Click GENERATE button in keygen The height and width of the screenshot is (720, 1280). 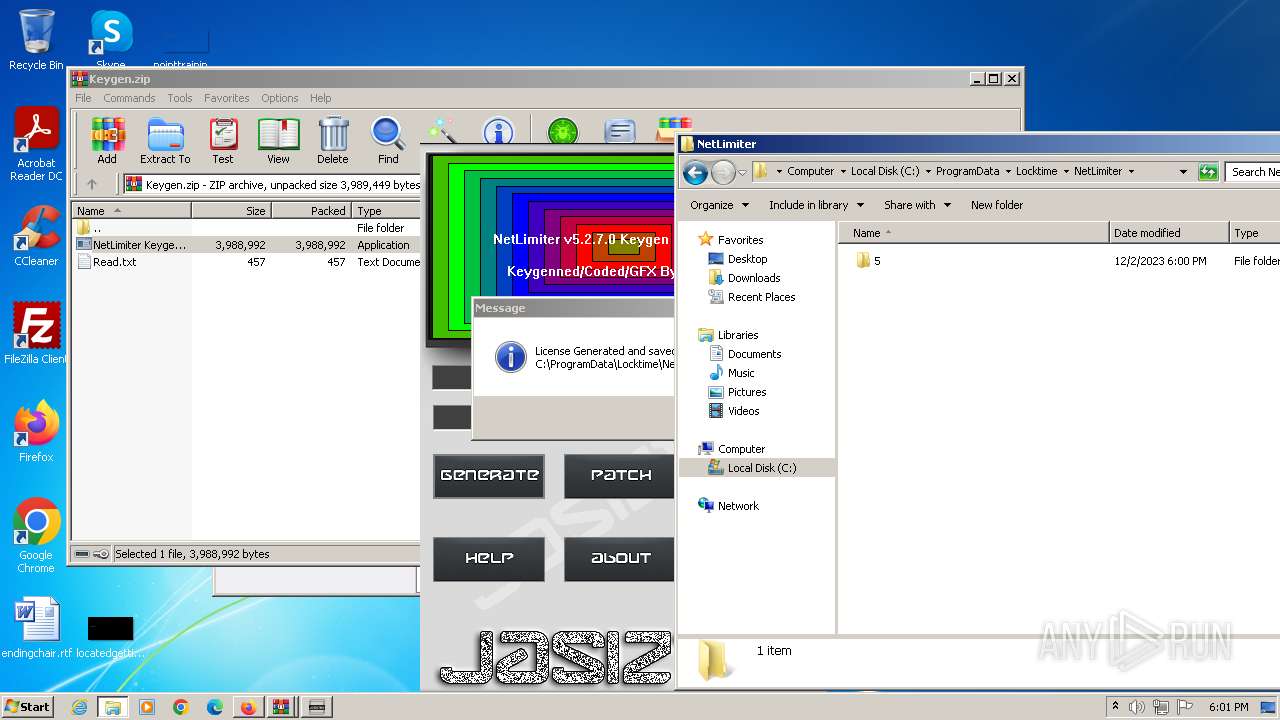(x=489, y=476)
